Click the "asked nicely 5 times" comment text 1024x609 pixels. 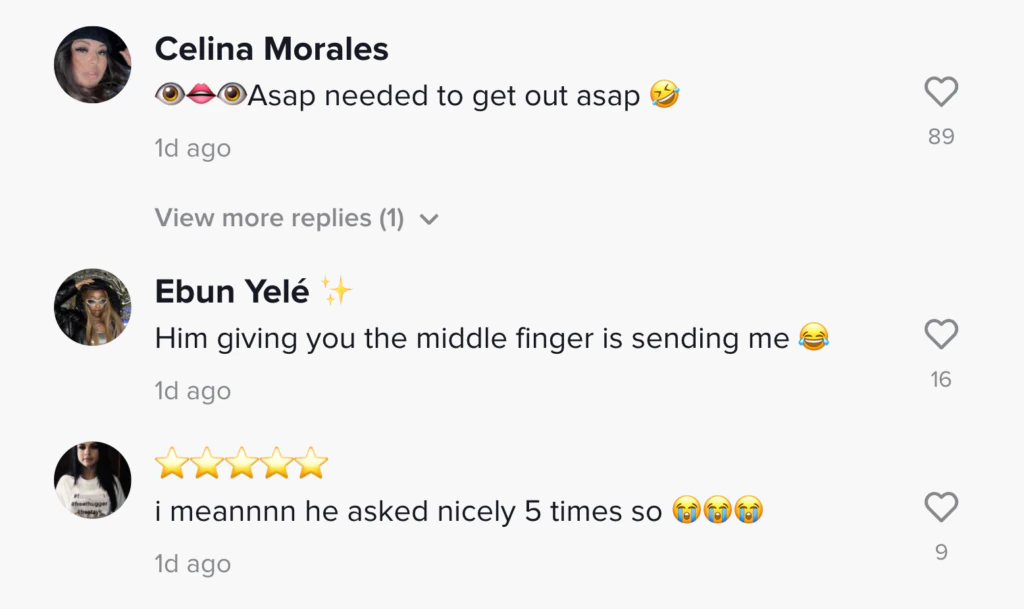[x=408, y=511]
